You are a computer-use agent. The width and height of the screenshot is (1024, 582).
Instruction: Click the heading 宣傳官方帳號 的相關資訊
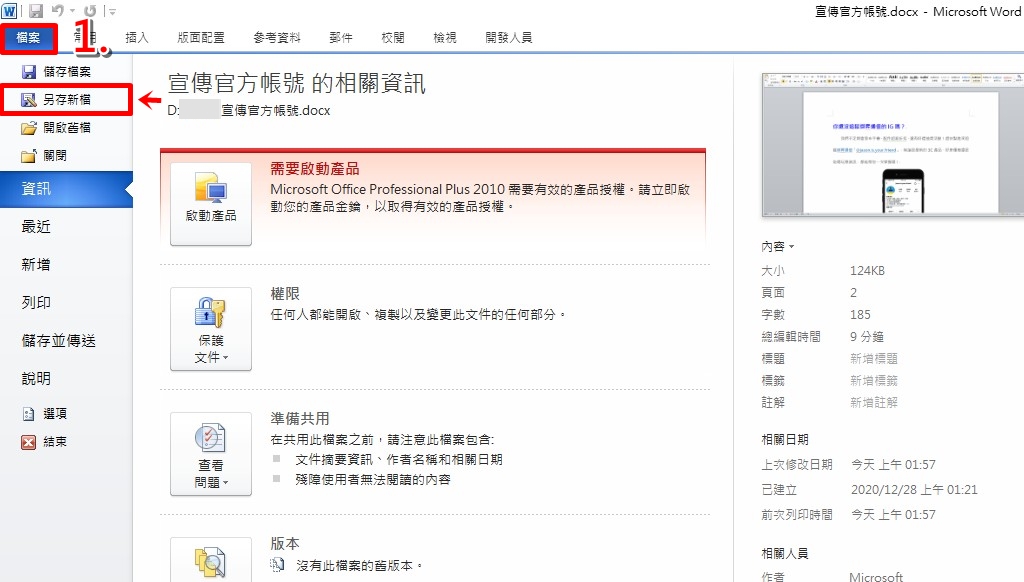[x=296, y=83]
